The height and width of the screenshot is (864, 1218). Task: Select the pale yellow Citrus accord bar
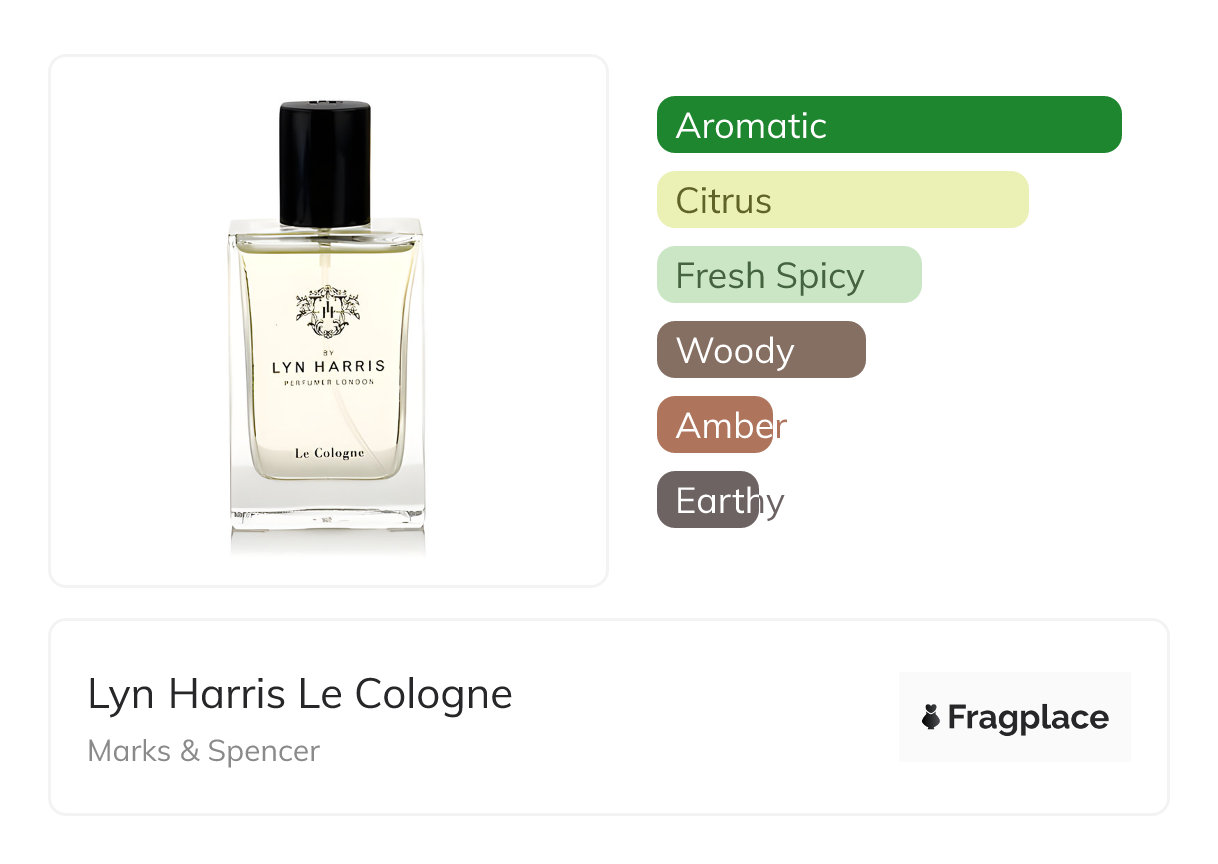point(843,200)
